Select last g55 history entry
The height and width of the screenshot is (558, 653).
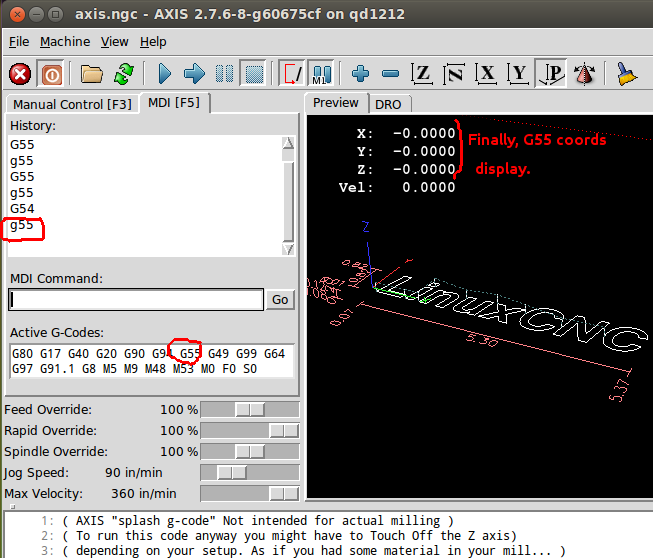coord(22,225)
